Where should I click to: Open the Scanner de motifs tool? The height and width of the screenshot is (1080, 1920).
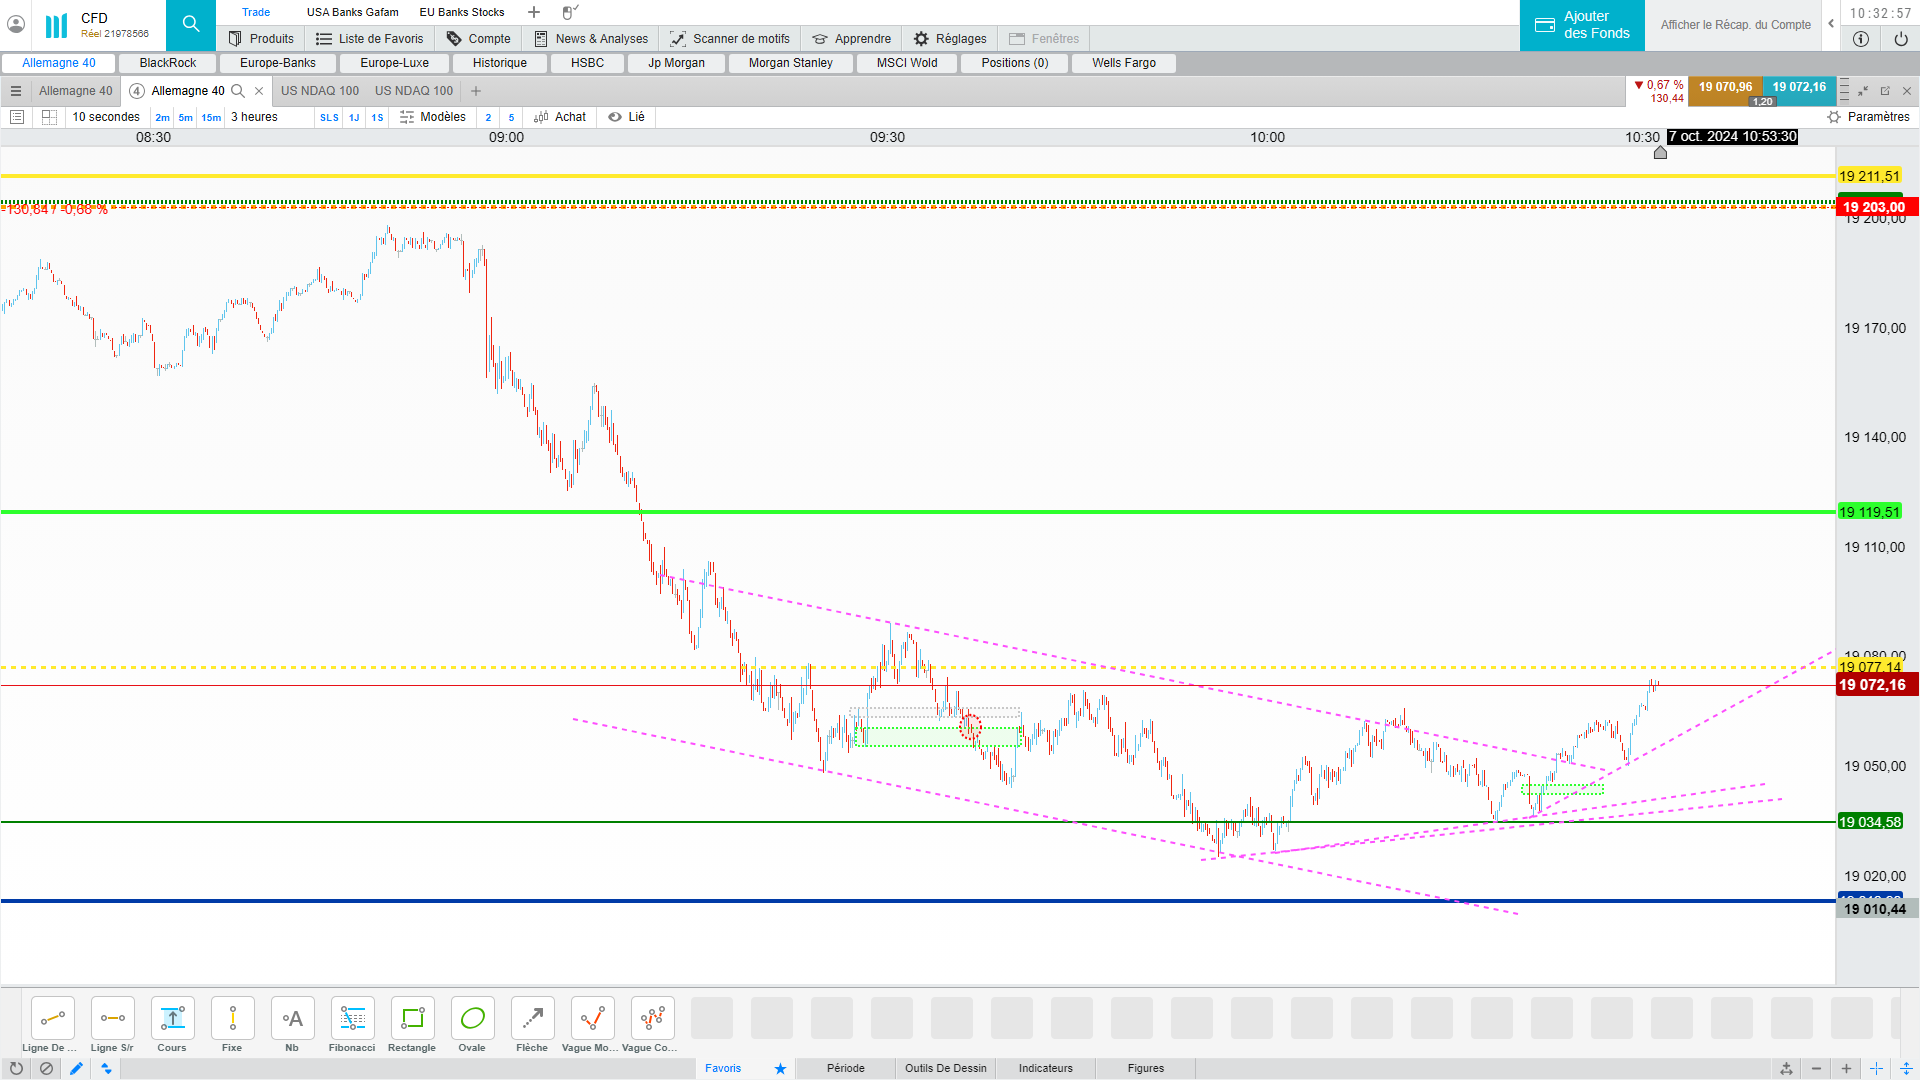tap(730, 39)
